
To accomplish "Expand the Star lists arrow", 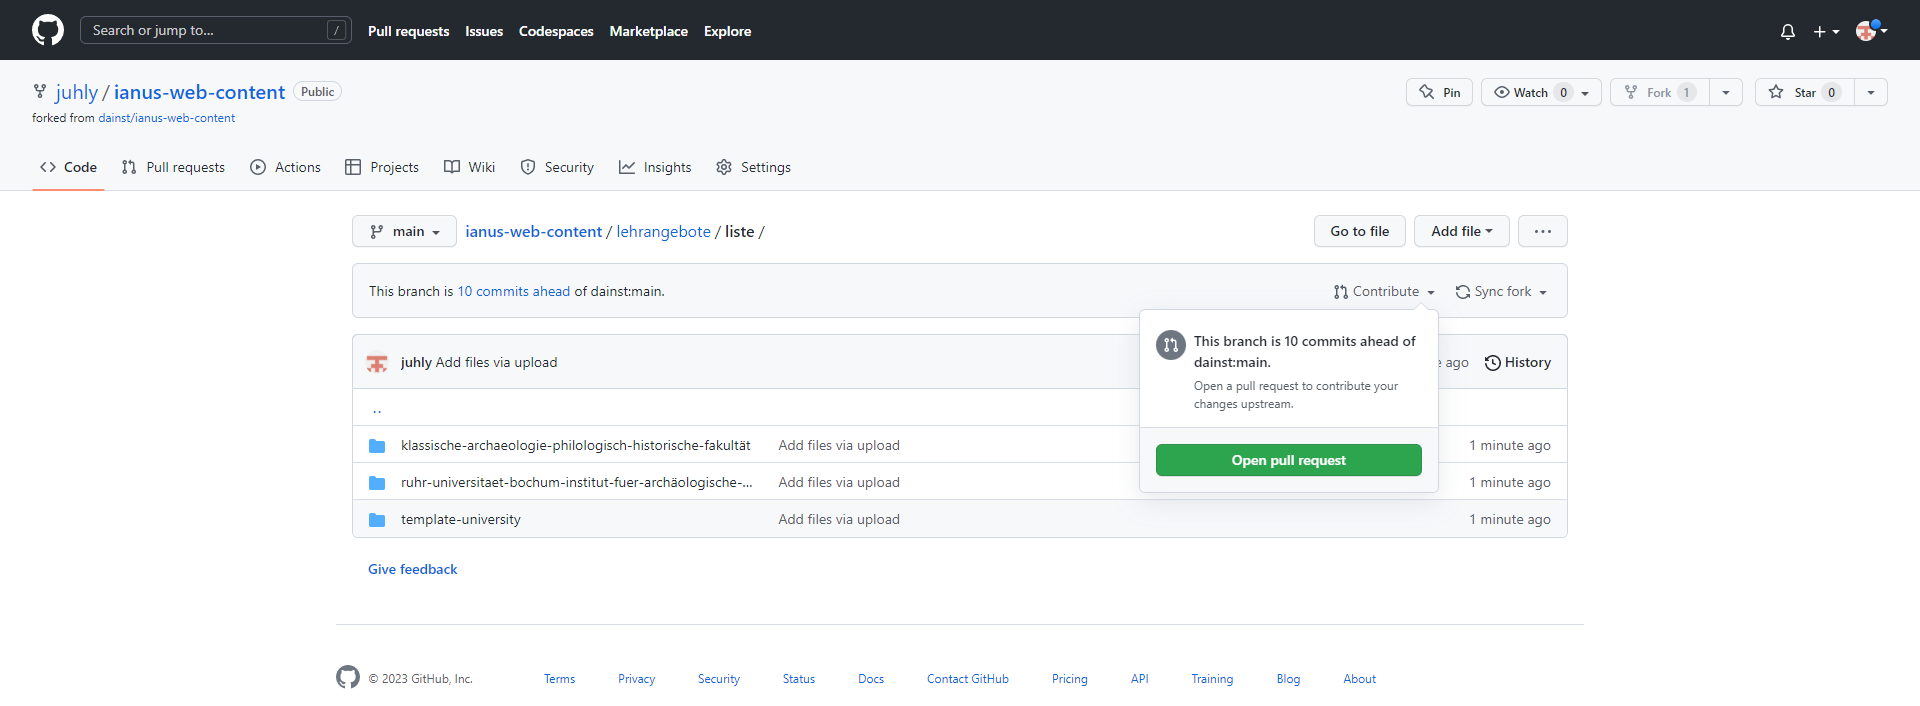I will point(1871,92).
